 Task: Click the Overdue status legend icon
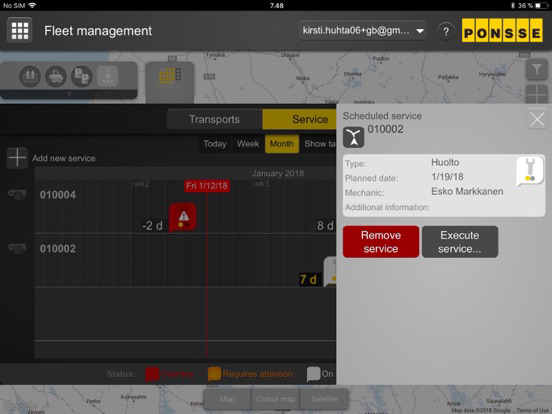pos(152,374)
